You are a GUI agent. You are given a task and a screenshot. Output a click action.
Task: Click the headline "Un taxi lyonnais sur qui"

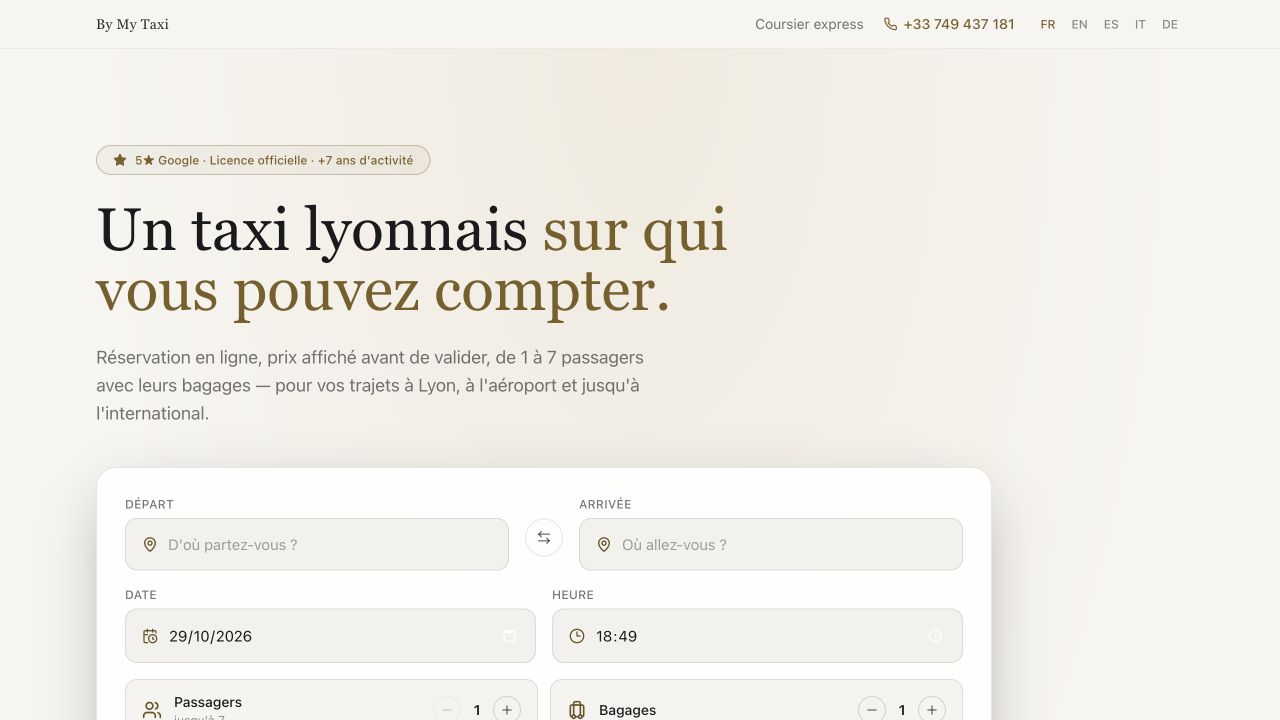point(411,229)
